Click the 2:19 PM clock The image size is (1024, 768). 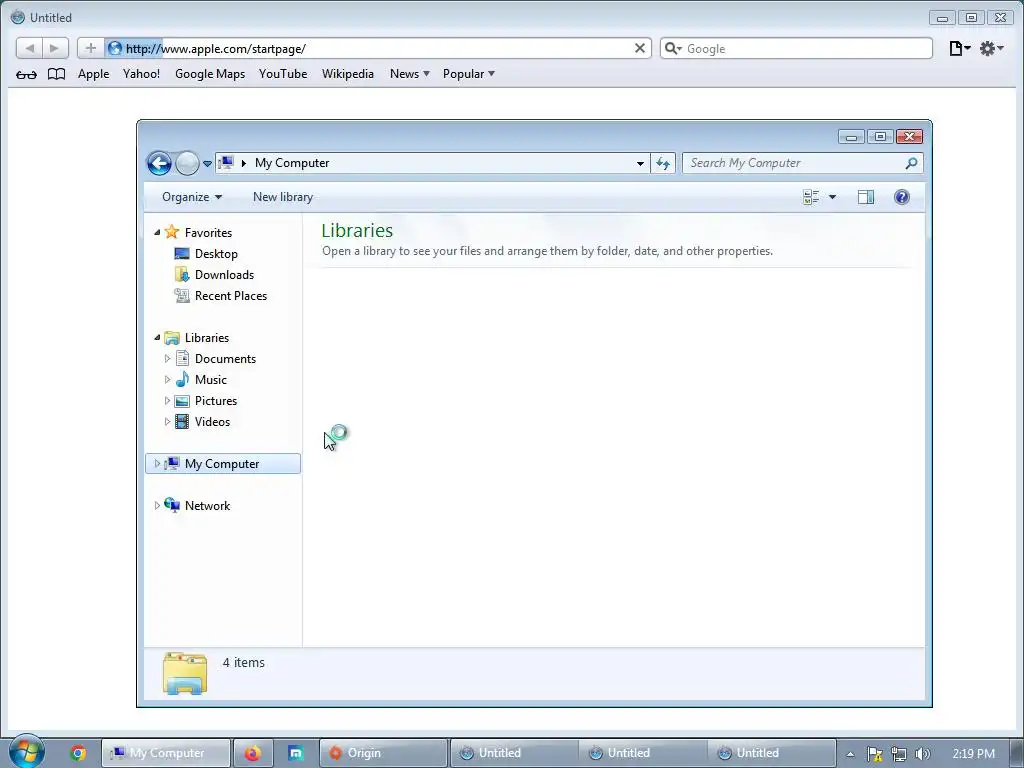point(973,754)
